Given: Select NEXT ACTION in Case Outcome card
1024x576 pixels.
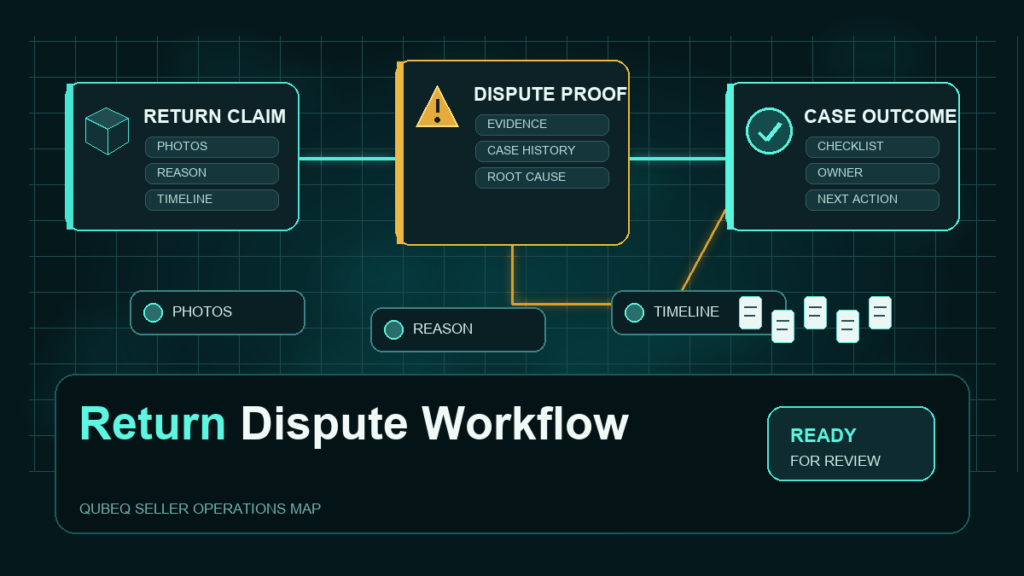Looking at the screenshot, I should pyautogui.click(x=872, y=199).
